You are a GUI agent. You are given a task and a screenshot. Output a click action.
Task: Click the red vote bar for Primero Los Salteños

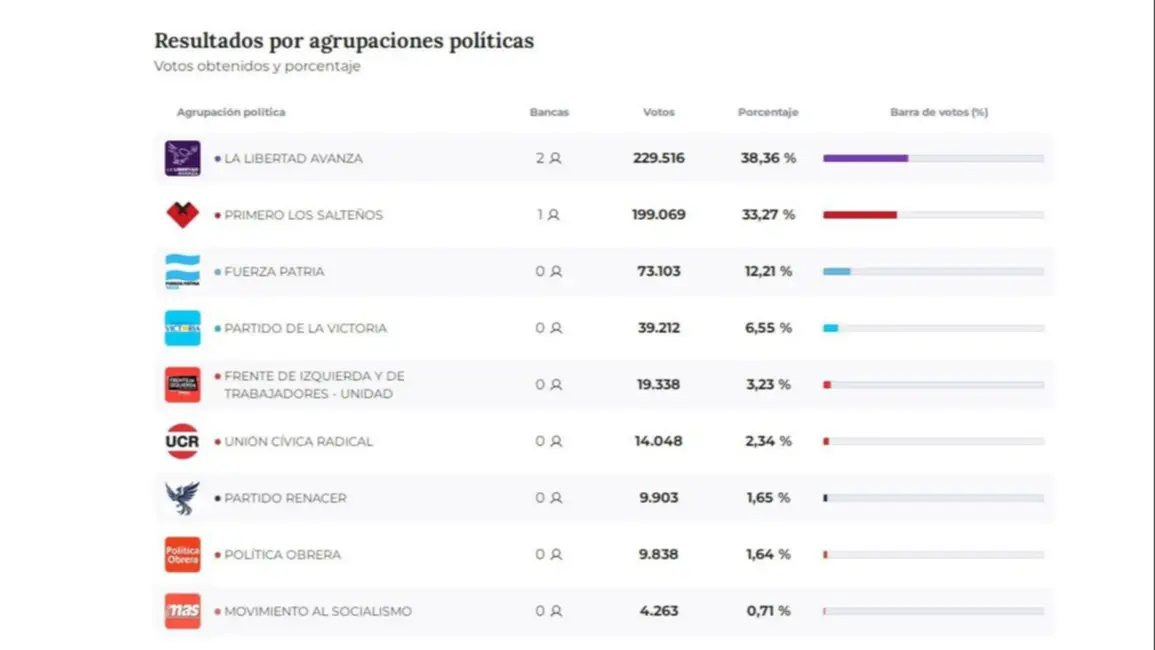860,215
